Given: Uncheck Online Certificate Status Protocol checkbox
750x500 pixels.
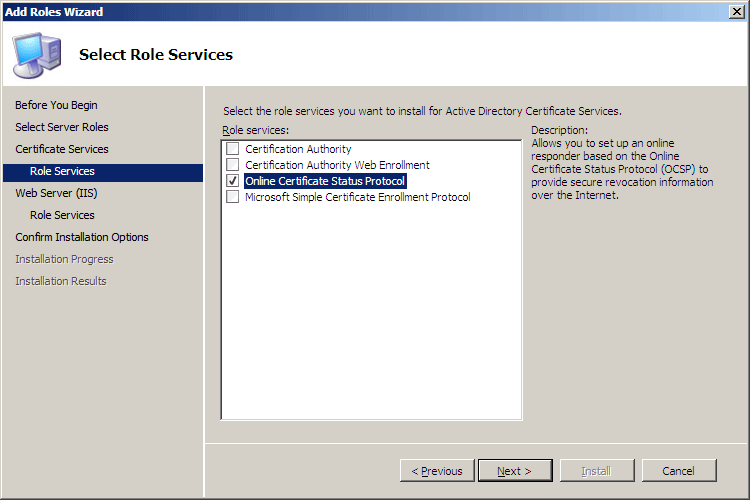Looking at the screenshot, I should pyautogui.click(x=232, y=181).
